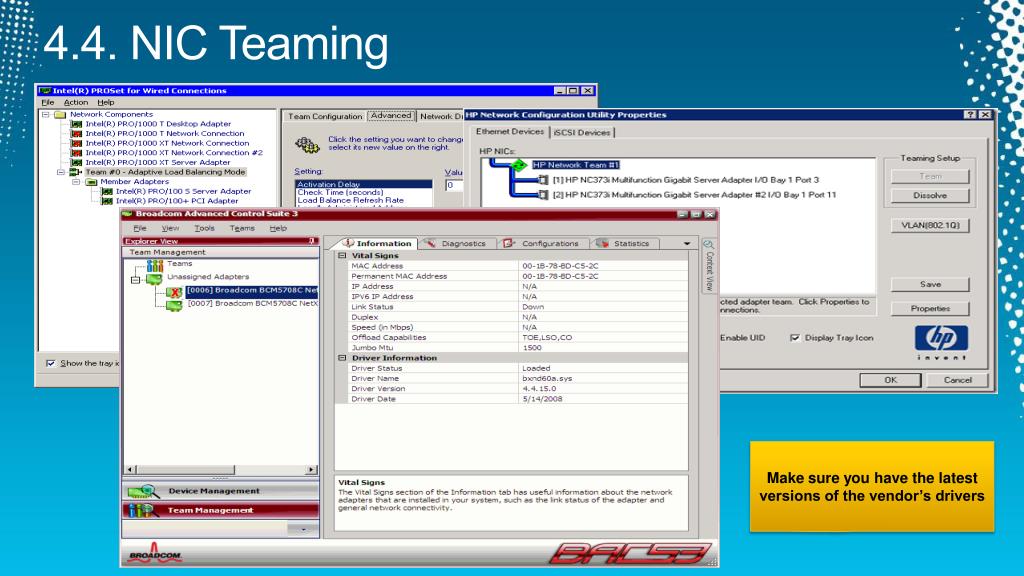Click the Driver Name value bxnd60a.sys

[547, 378]
